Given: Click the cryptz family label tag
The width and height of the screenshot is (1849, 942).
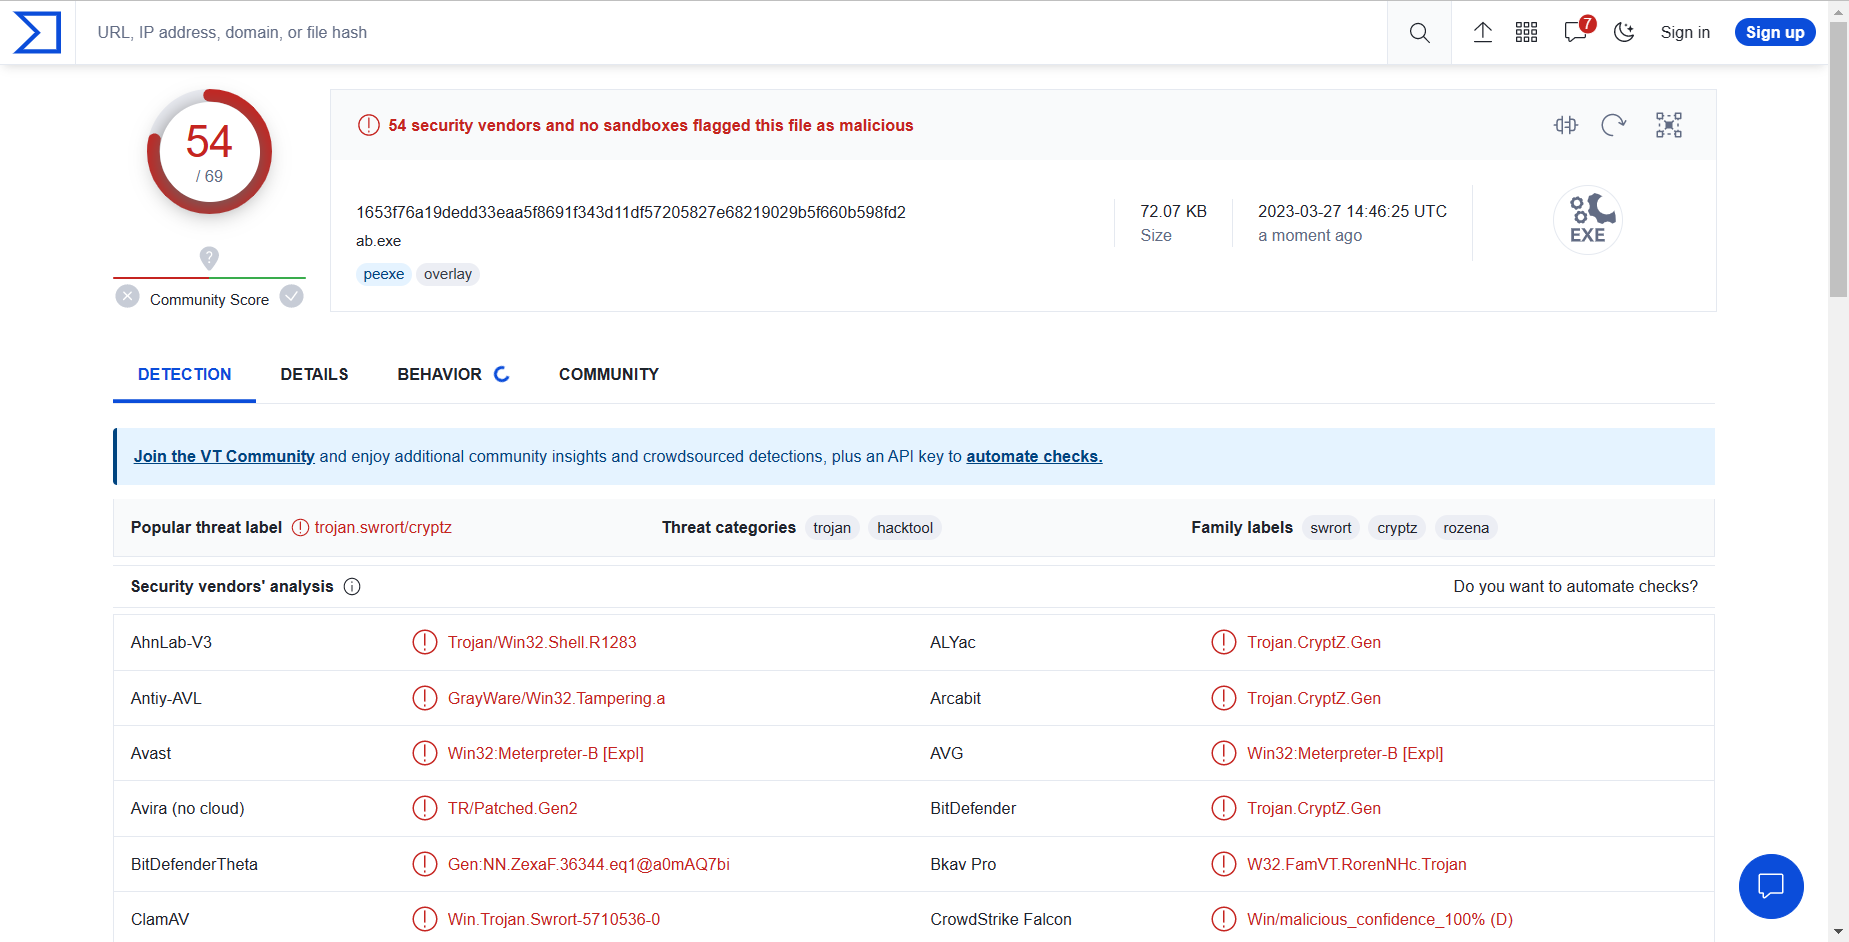Looking at the screenshot, I should (1397, 528).
